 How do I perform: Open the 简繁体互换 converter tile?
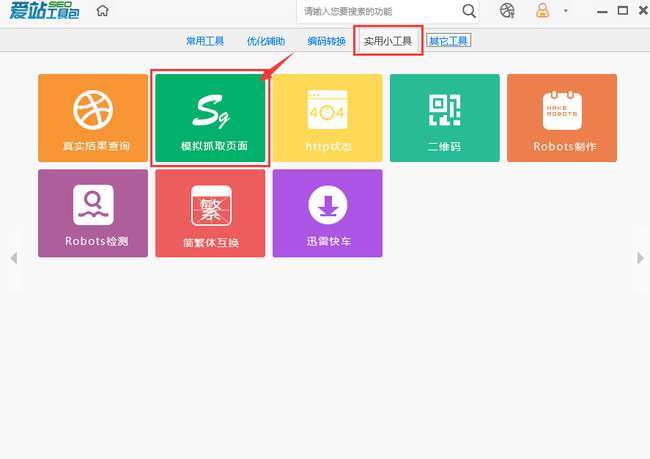tap(210, 213)
